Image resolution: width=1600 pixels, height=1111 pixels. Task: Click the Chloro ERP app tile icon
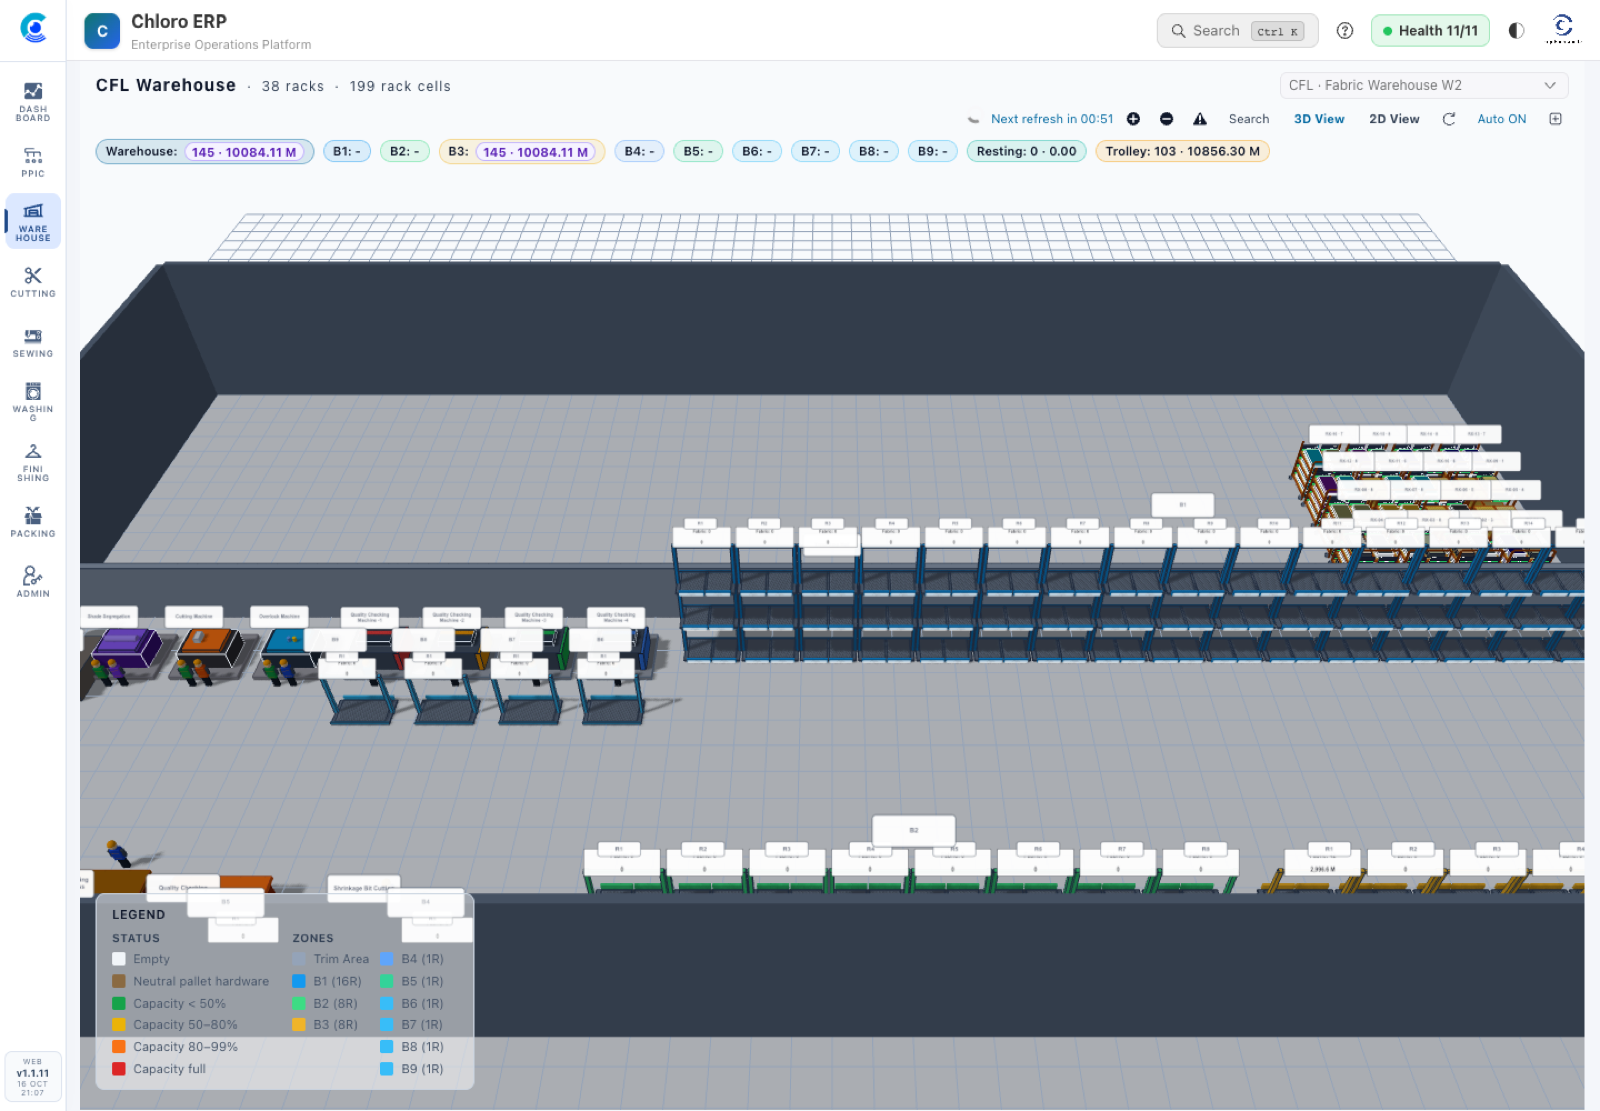[102, 31]
